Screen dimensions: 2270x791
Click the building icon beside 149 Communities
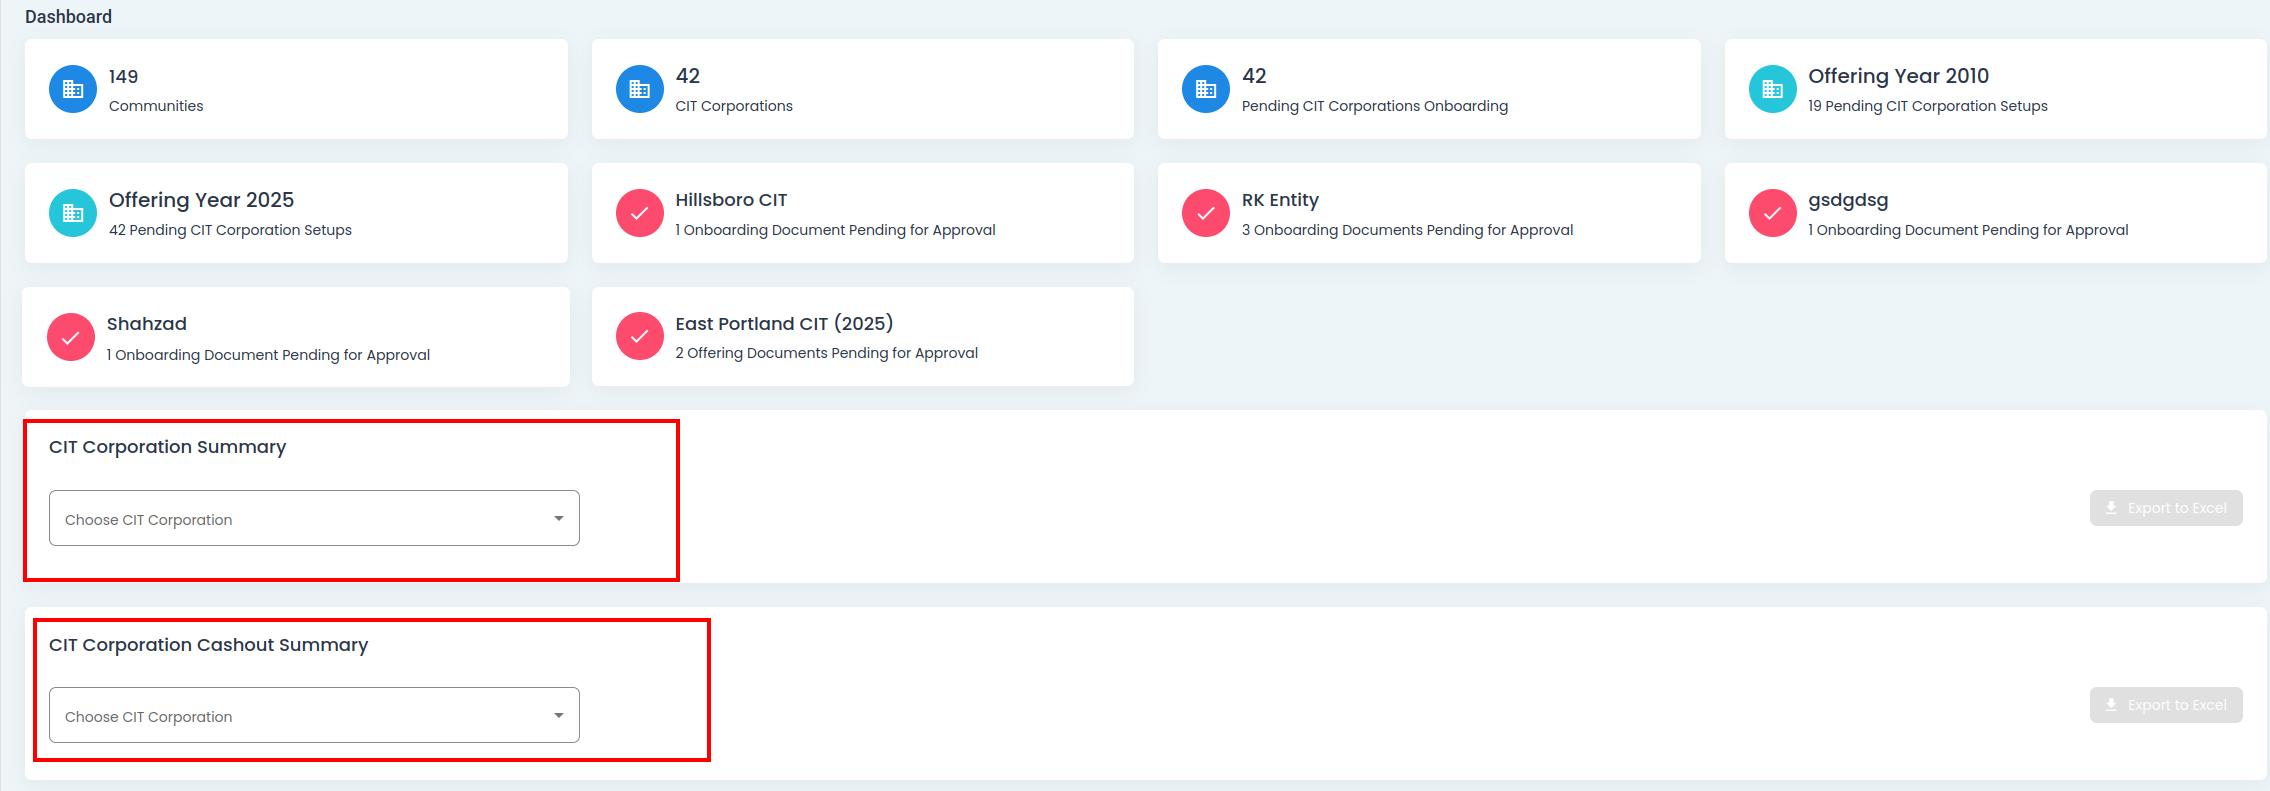pos(73,89)
